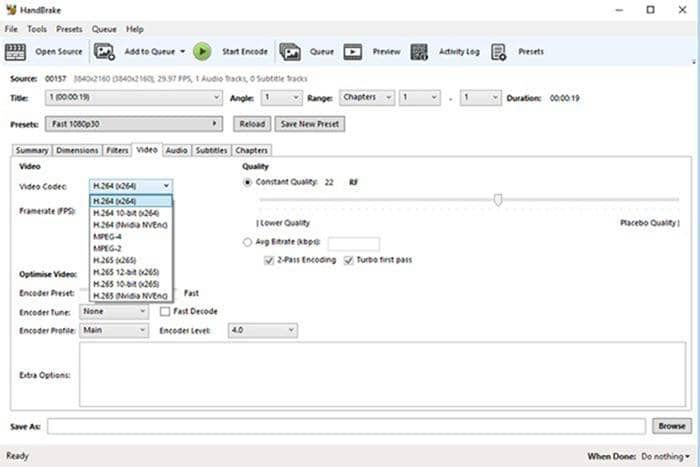This screenshot has width=700, height=467.
Task: Select H.265 (x265) codec
Action: (x=131, y=260)
